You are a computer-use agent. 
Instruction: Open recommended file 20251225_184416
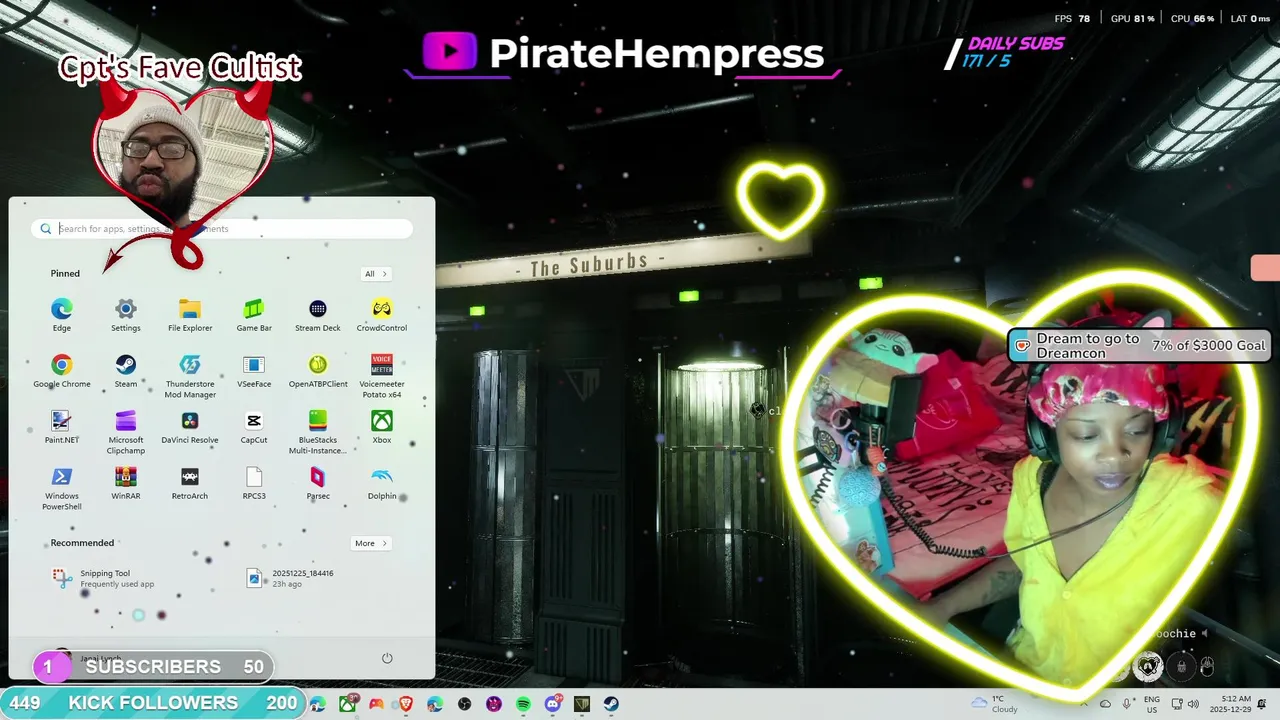(x=290, y=578)
